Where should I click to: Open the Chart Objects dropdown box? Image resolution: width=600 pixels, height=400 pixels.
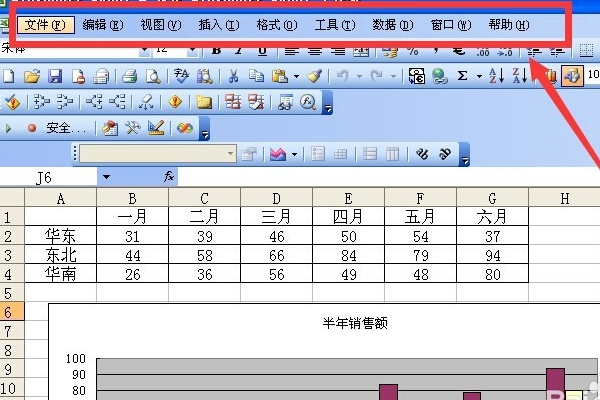[x=158, y=154]
